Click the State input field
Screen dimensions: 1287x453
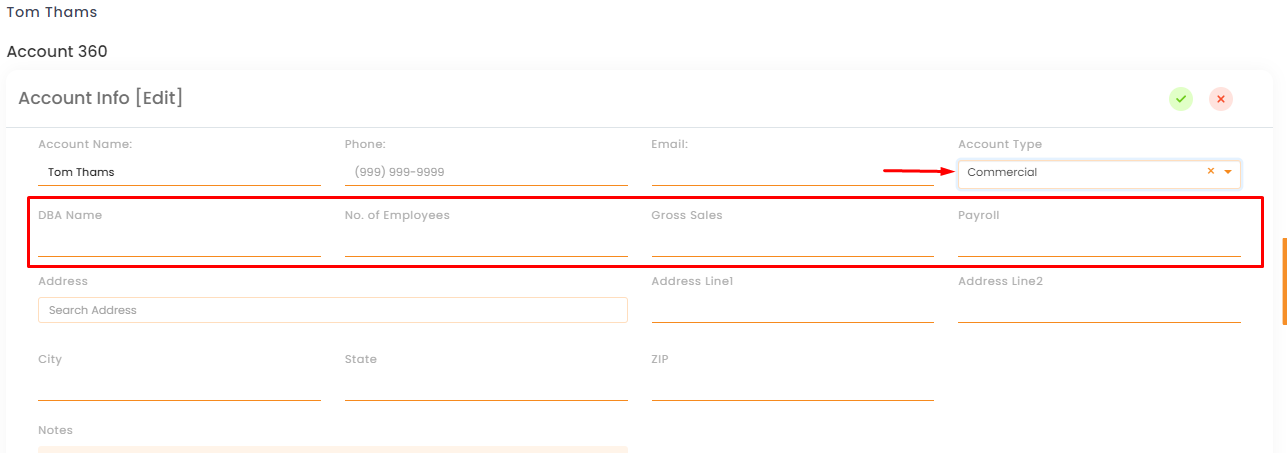pyautogui.click(x=486, y=388)
